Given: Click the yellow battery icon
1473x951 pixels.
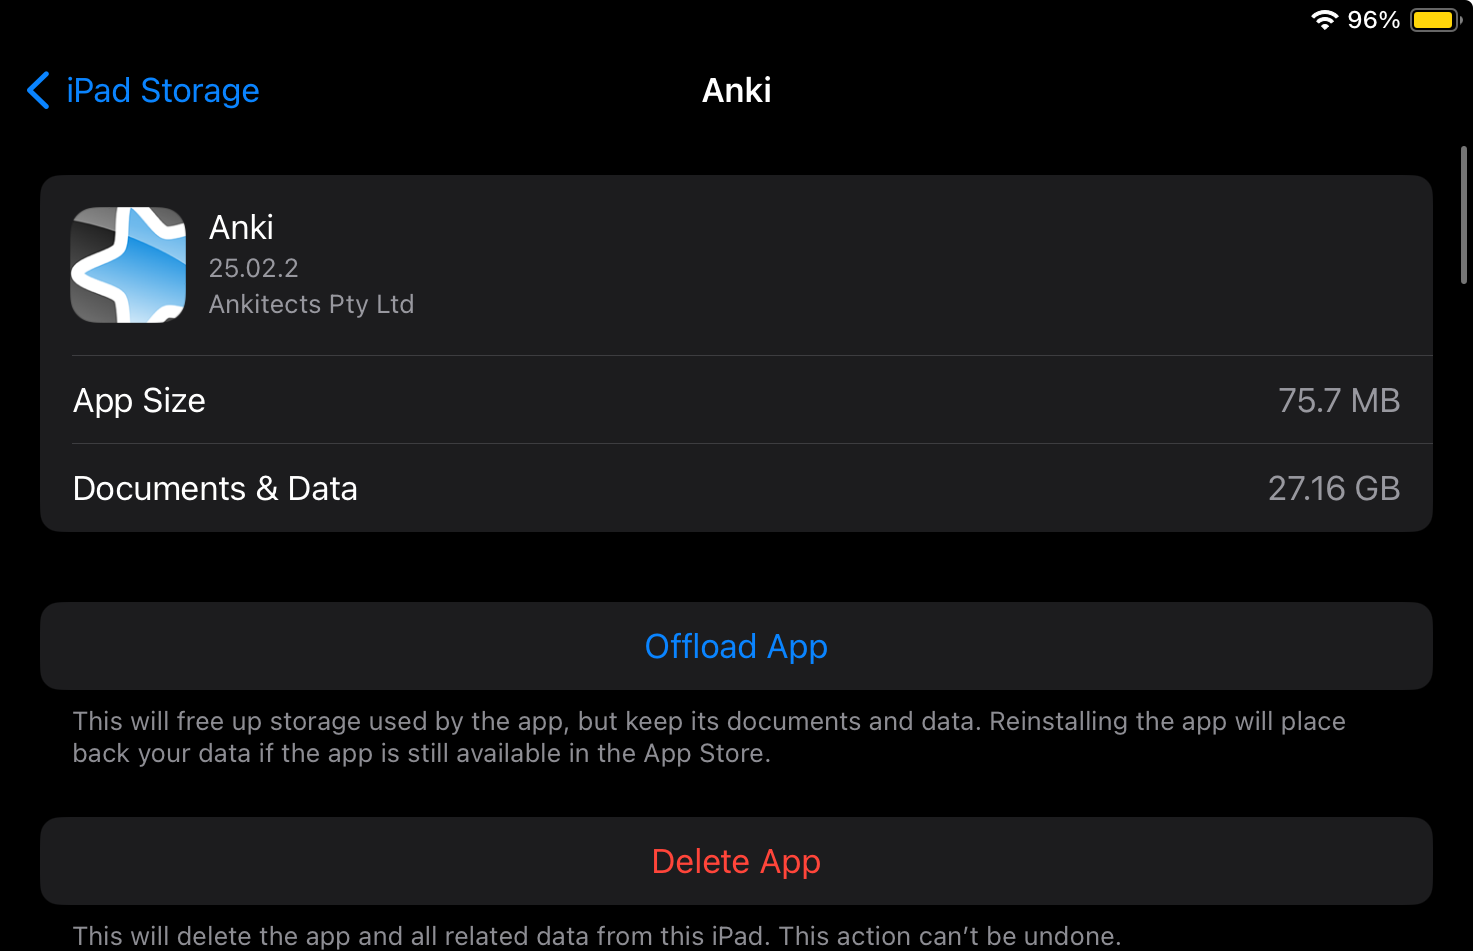Looking at the screenshot, I should (x=1435, y=20).
